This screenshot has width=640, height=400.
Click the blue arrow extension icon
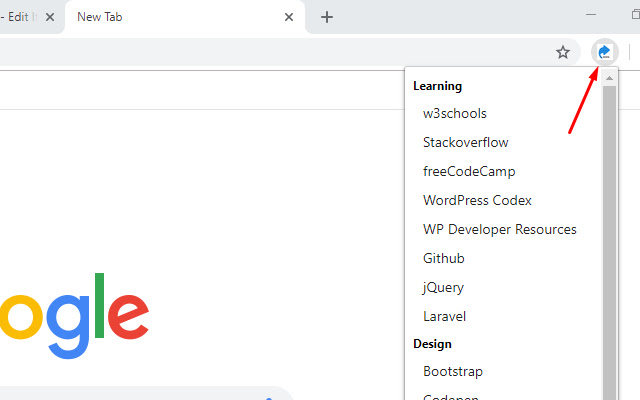click(x=604, y=52)
